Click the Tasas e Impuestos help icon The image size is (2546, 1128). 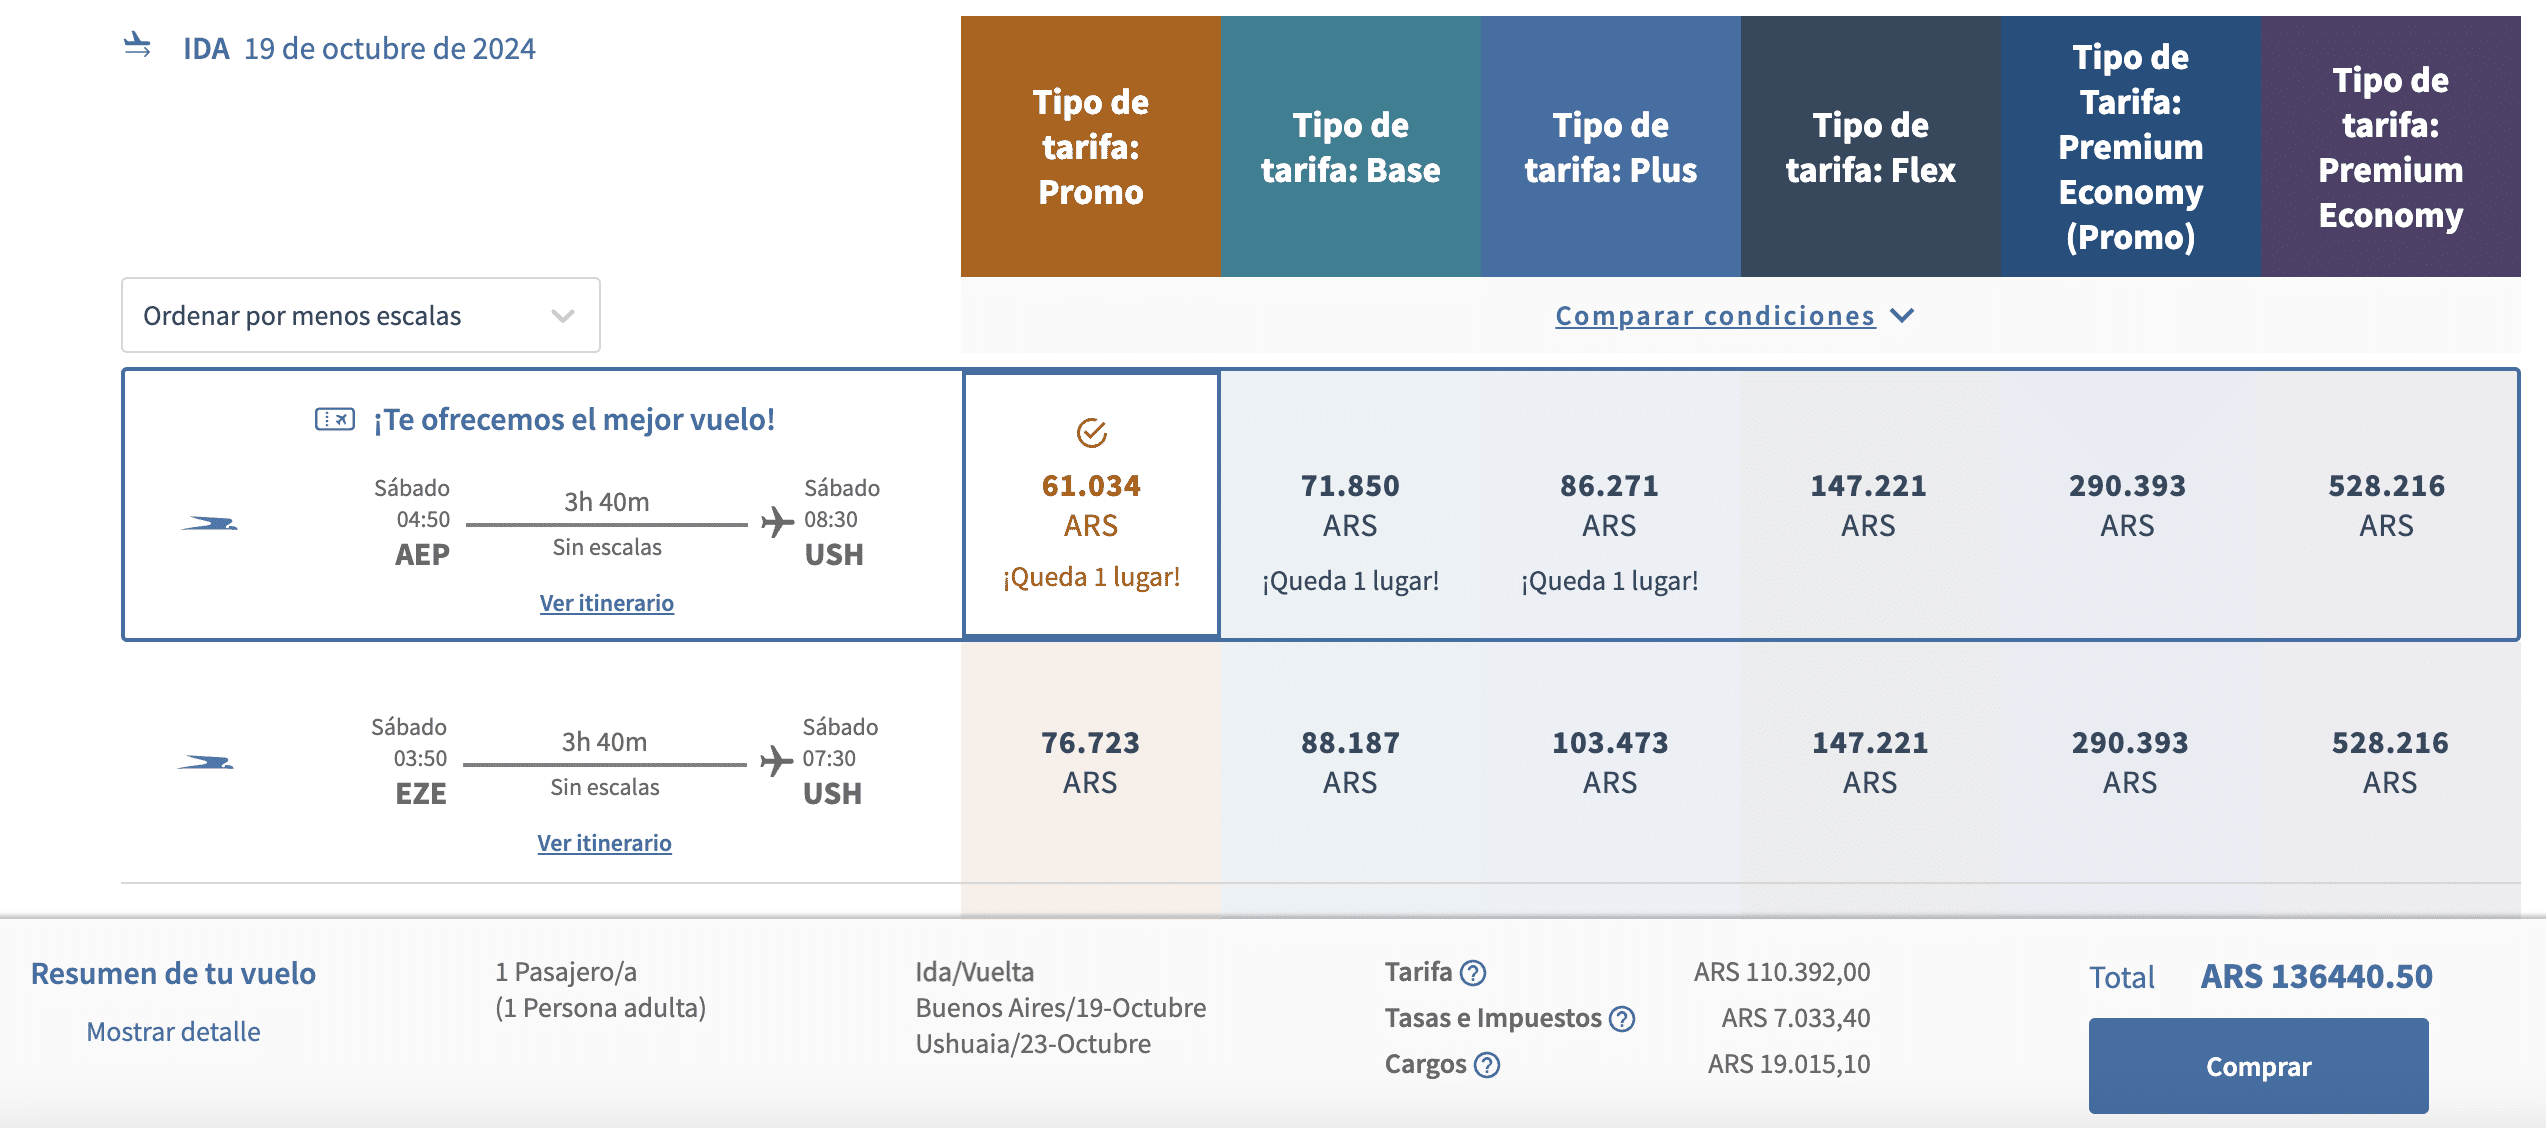(1622, 1019)
